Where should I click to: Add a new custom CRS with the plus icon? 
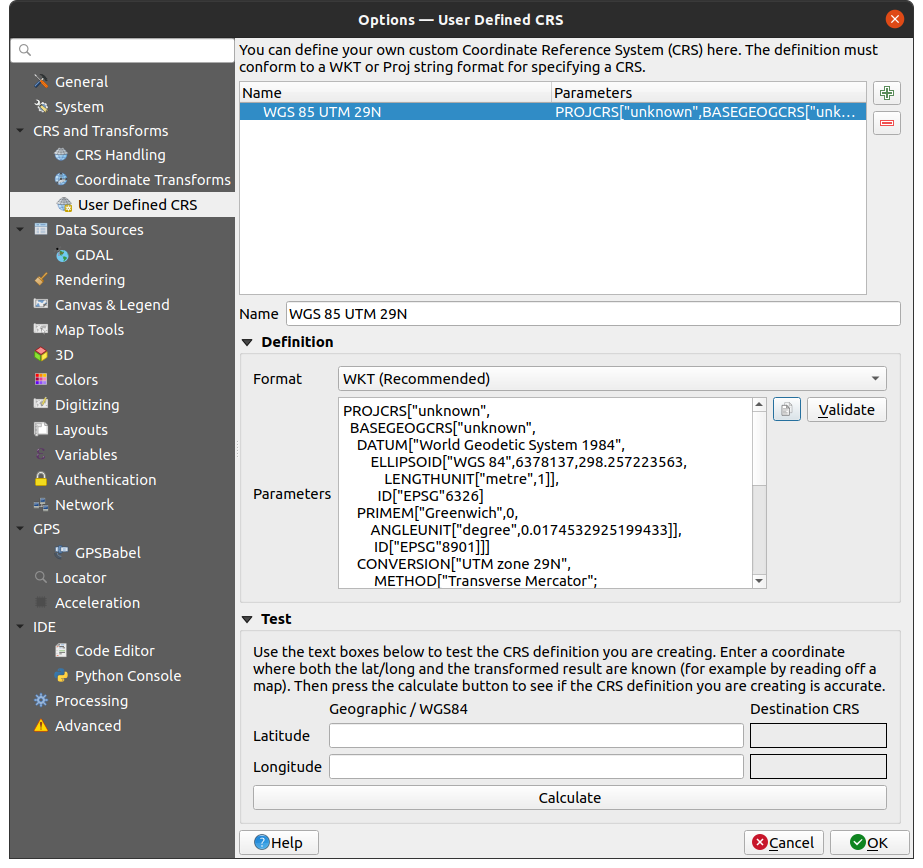[886, 92]
